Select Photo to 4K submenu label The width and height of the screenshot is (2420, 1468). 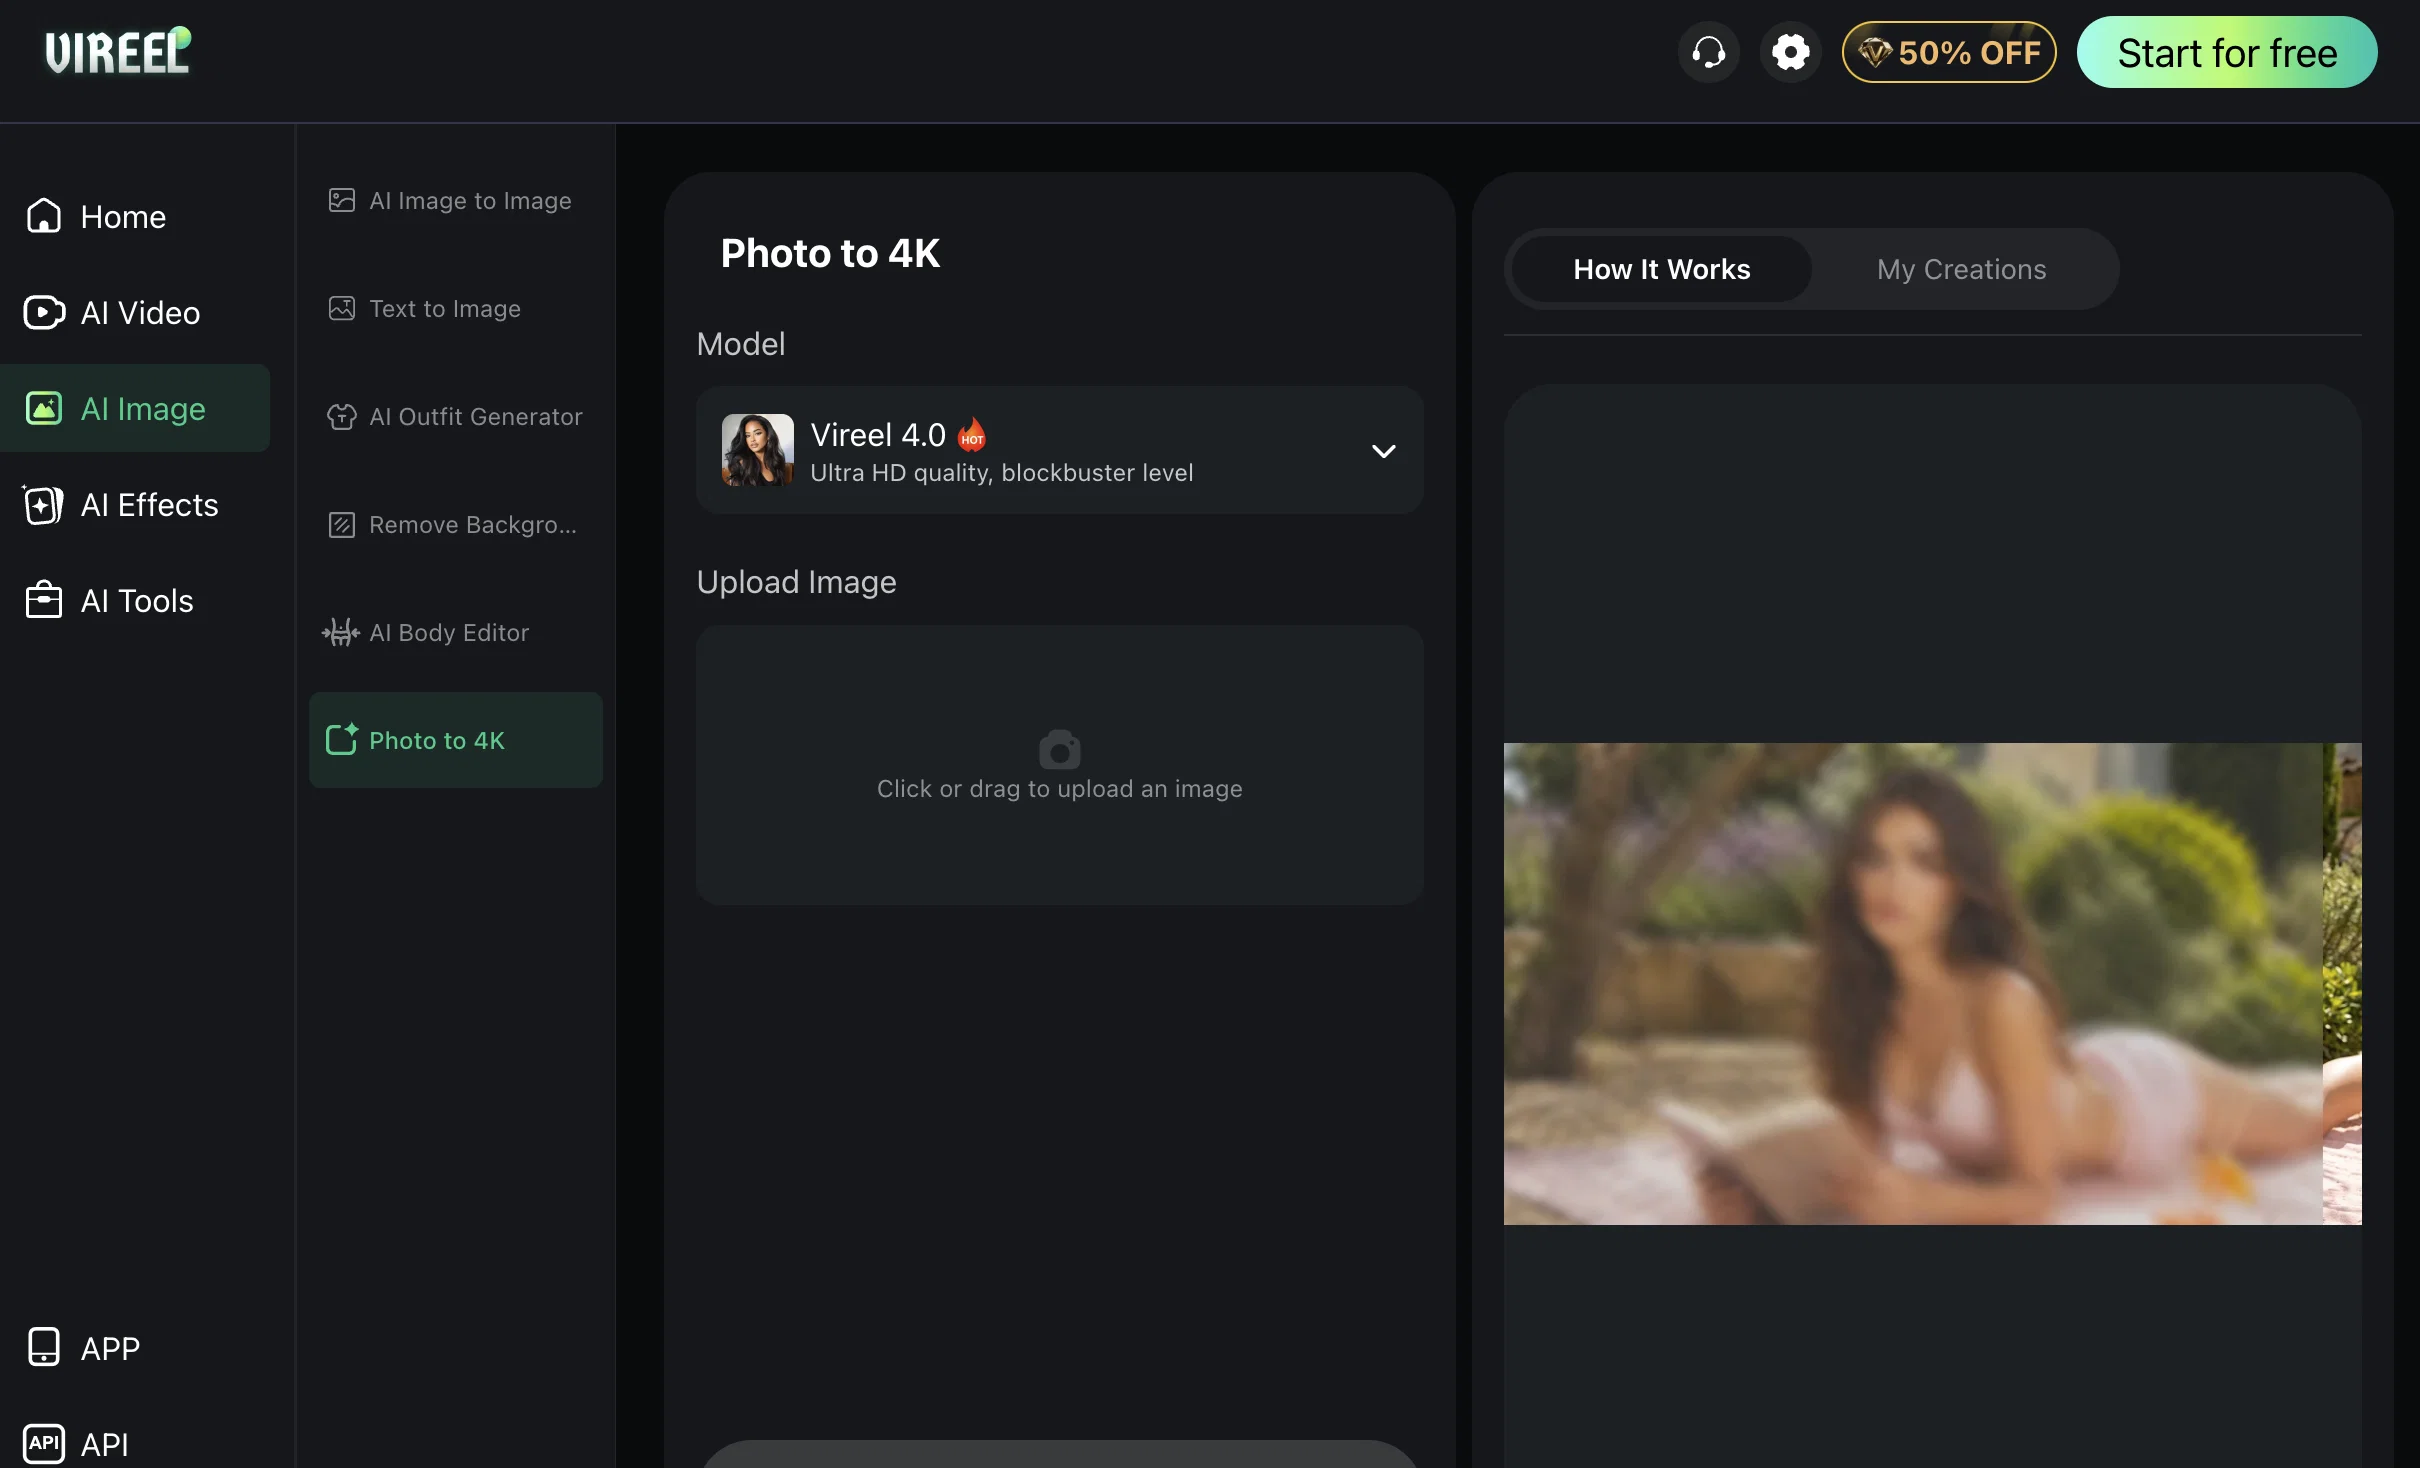[437, 740]
